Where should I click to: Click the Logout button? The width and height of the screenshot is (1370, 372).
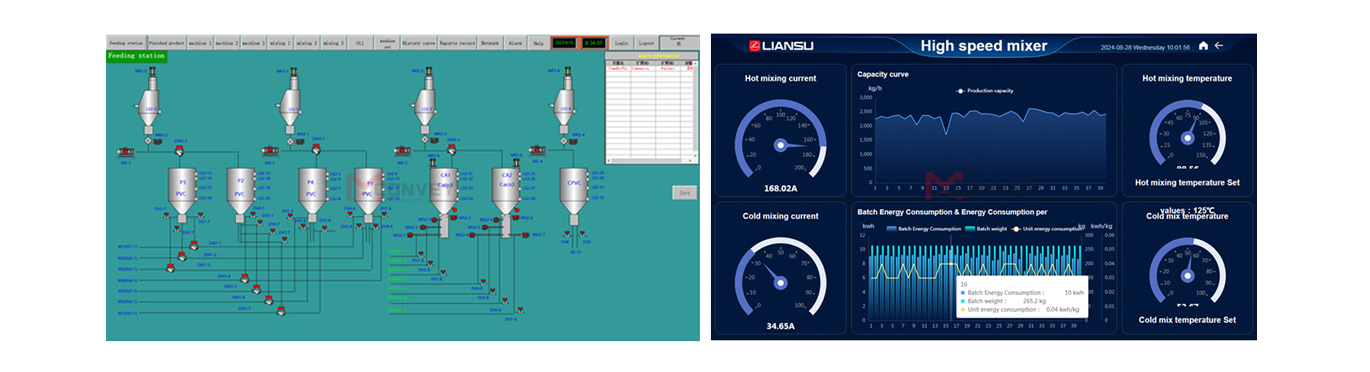pyautogui.click(x=647, y=43)
